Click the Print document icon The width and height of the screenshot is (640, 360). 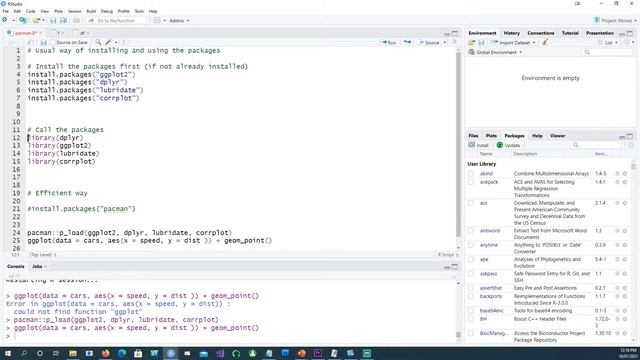[76, 20]
